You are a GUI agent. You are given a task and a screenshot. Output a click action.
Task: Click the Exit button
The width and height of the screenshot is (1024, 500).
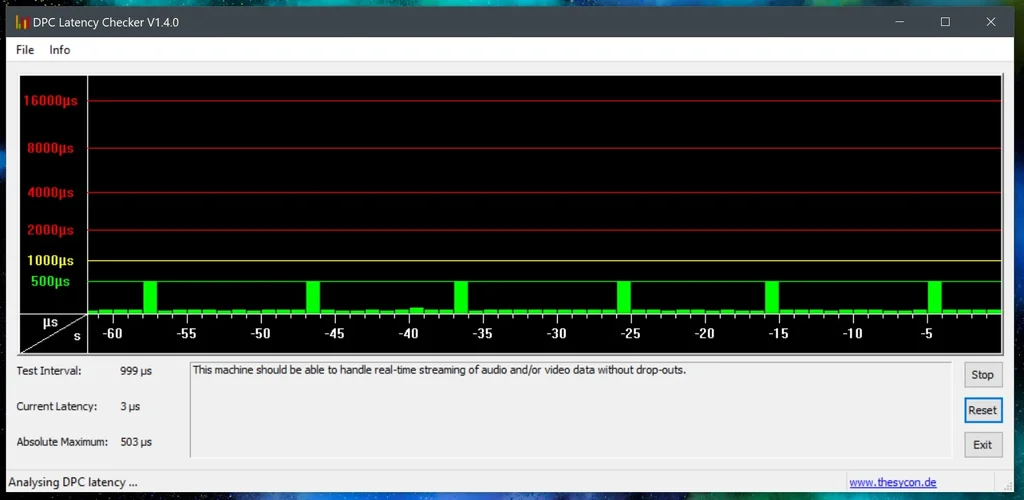click(982, 445)
